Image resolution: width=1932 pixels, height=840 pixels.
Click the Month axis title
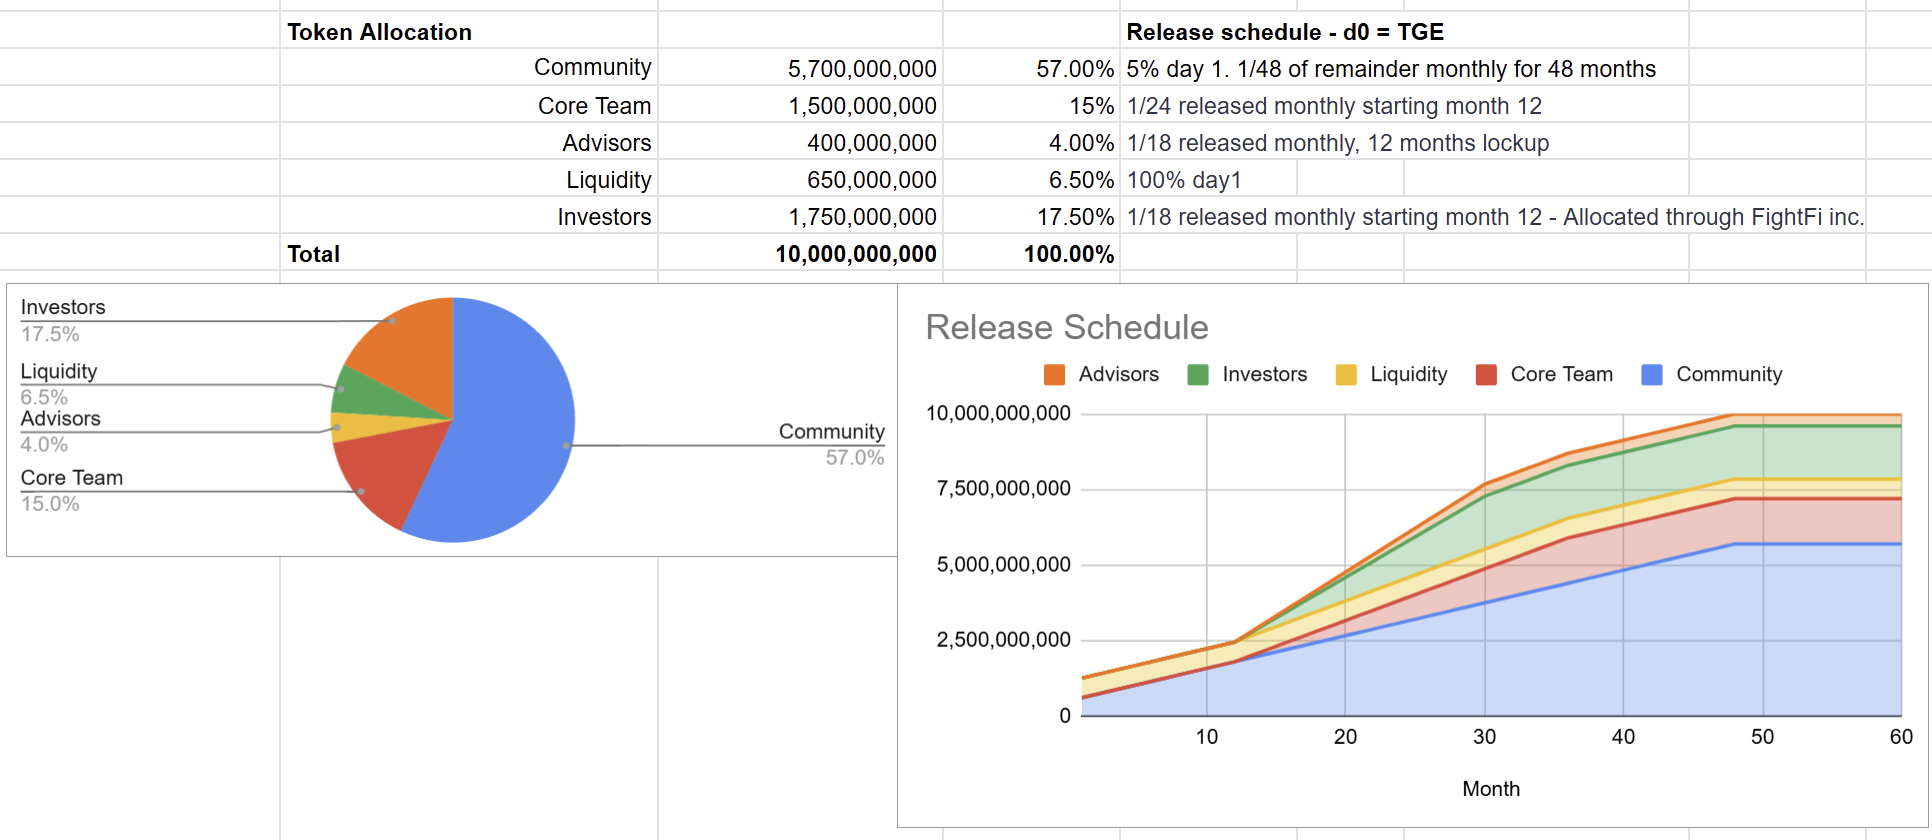click(1490, 789)
